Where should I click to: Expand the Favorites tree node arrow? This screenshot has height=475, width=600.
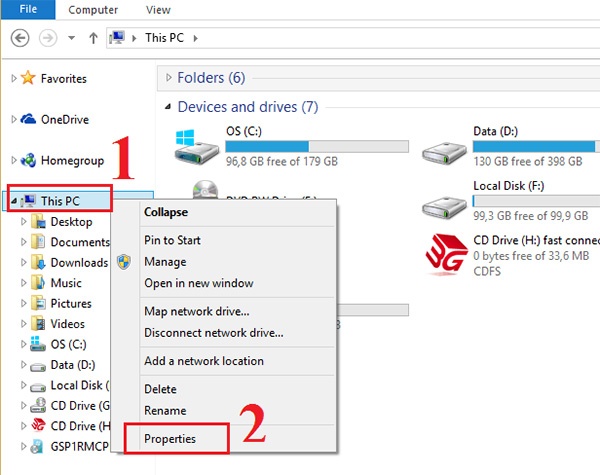click(x=12, y=79)
